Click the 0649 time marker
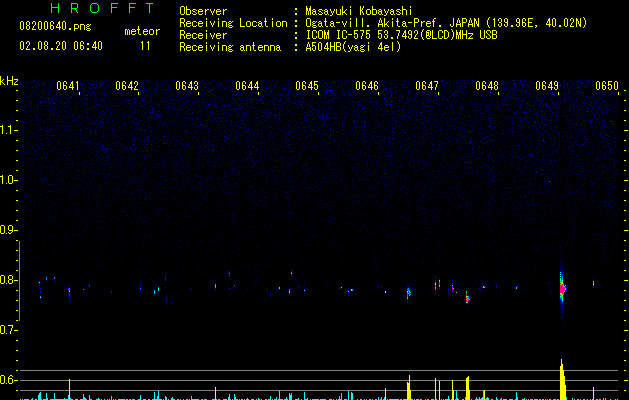The width and height of the screenshot is (629, 400). tap(547, 86)
